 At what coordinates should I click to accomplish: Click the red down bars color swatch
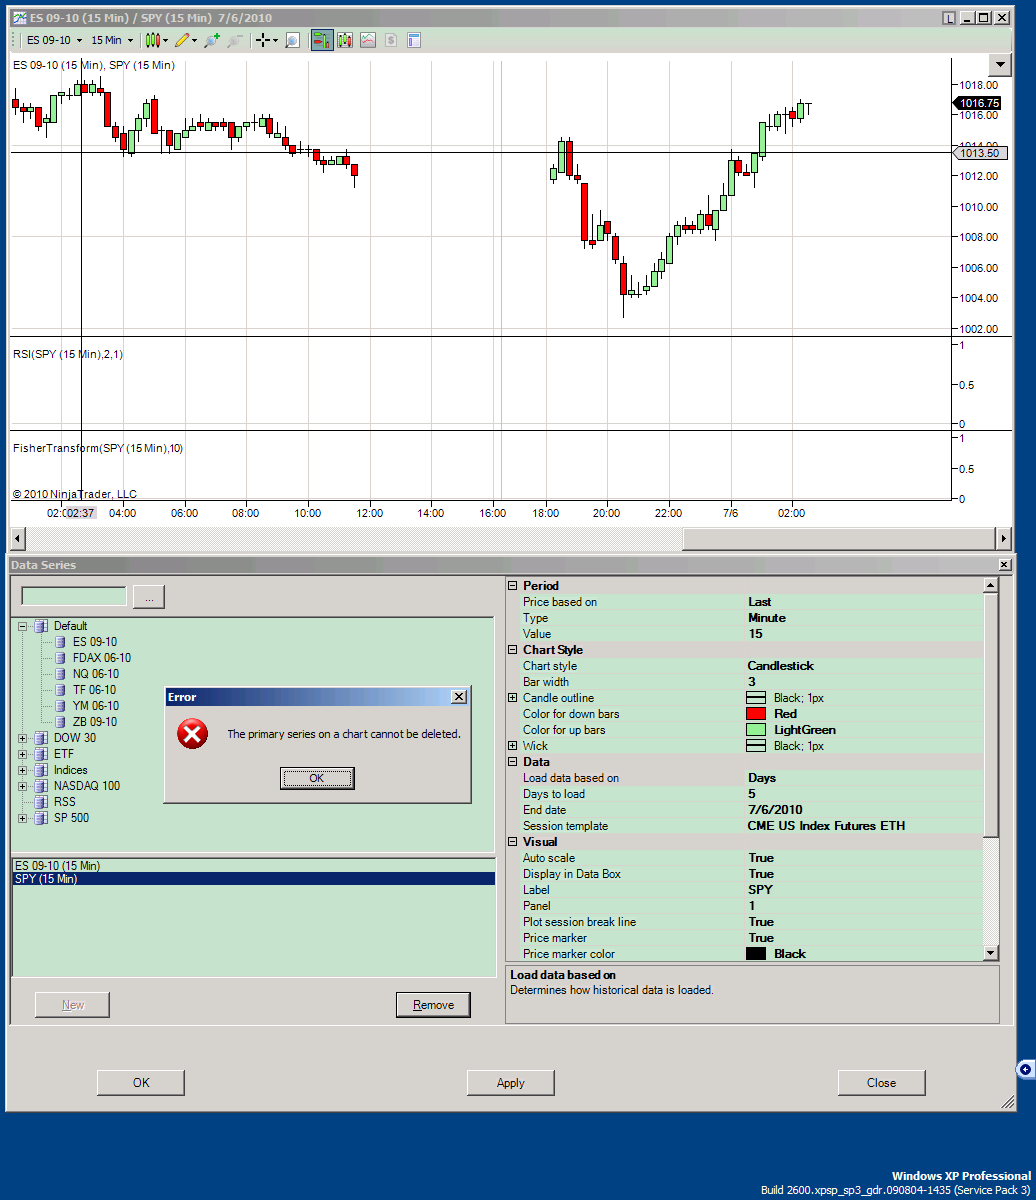tap(756, 714)
